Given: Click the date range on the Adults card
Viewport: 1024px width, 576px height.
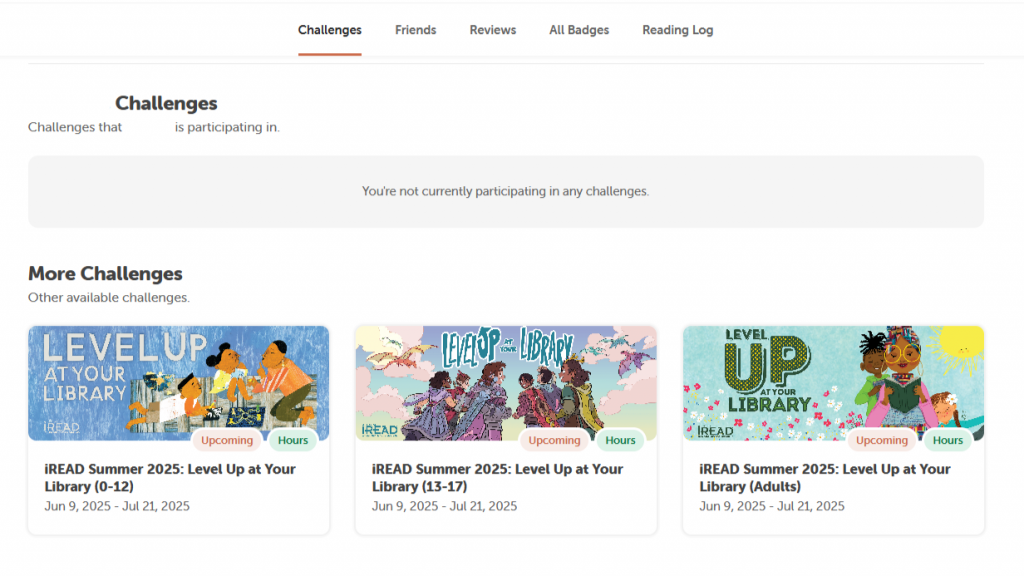Looking at the screenshot, I should coord(772,506).
